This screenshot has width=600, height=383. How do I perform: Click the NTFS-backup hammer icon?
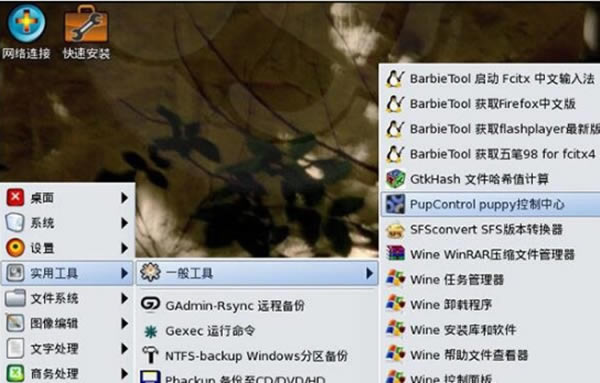click(150, 355)
